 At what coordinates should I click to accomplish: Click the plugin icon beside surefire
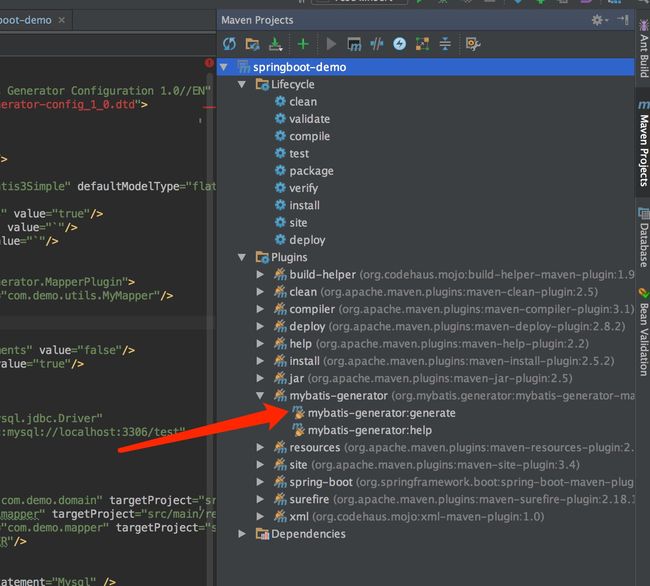pyautogui.click(x=280, y=499)
